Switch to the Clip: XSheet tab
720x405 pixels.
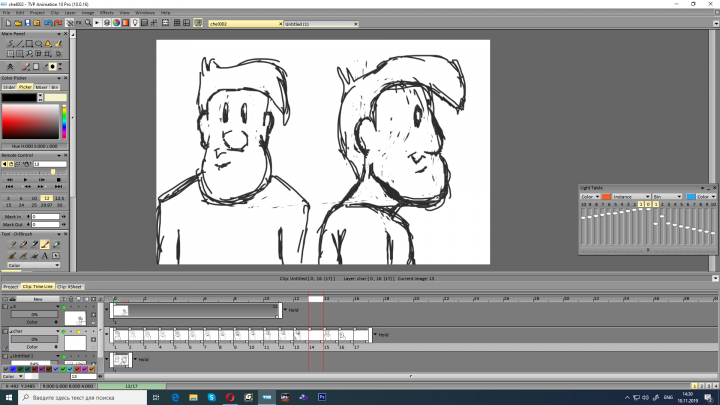(69, 287)
